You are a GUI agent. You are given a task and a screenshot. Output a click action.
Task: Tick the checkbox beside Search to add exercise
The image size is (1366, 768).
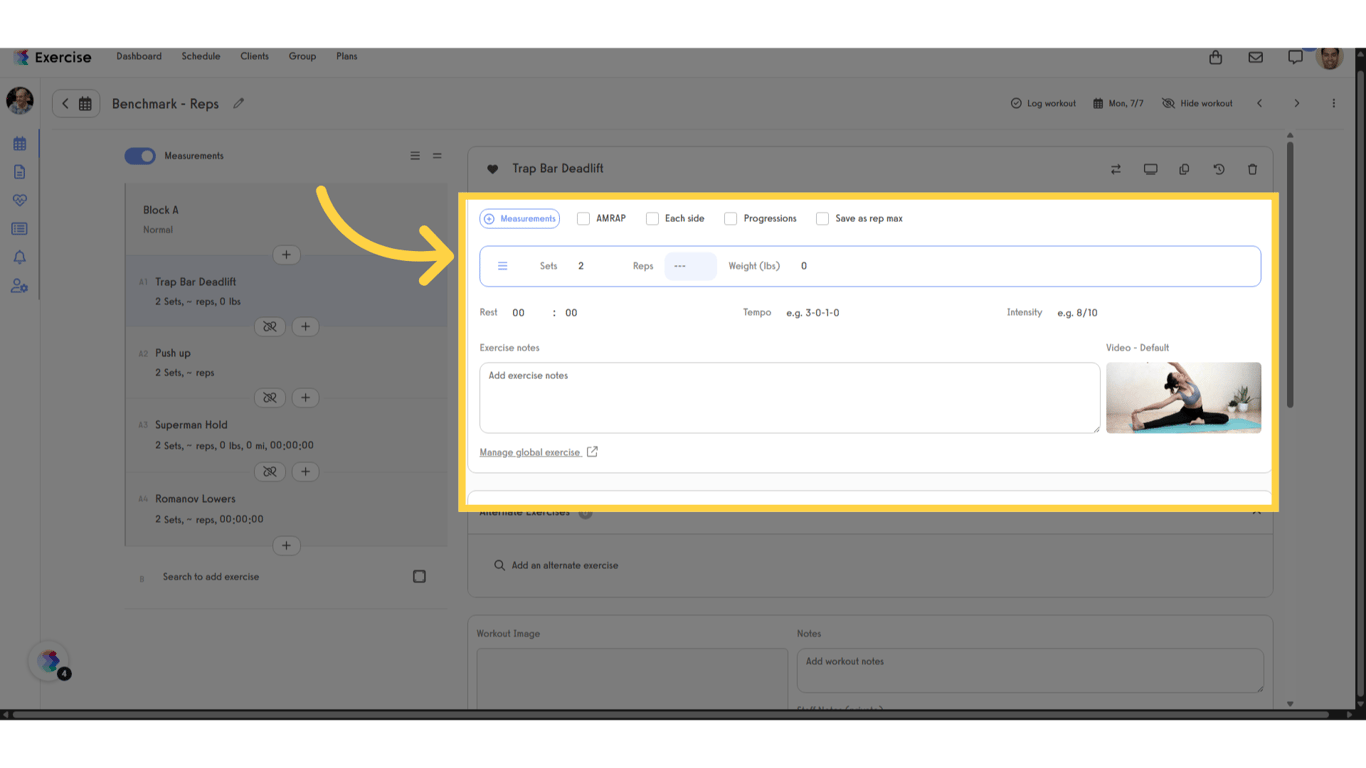tap(419, 577)
